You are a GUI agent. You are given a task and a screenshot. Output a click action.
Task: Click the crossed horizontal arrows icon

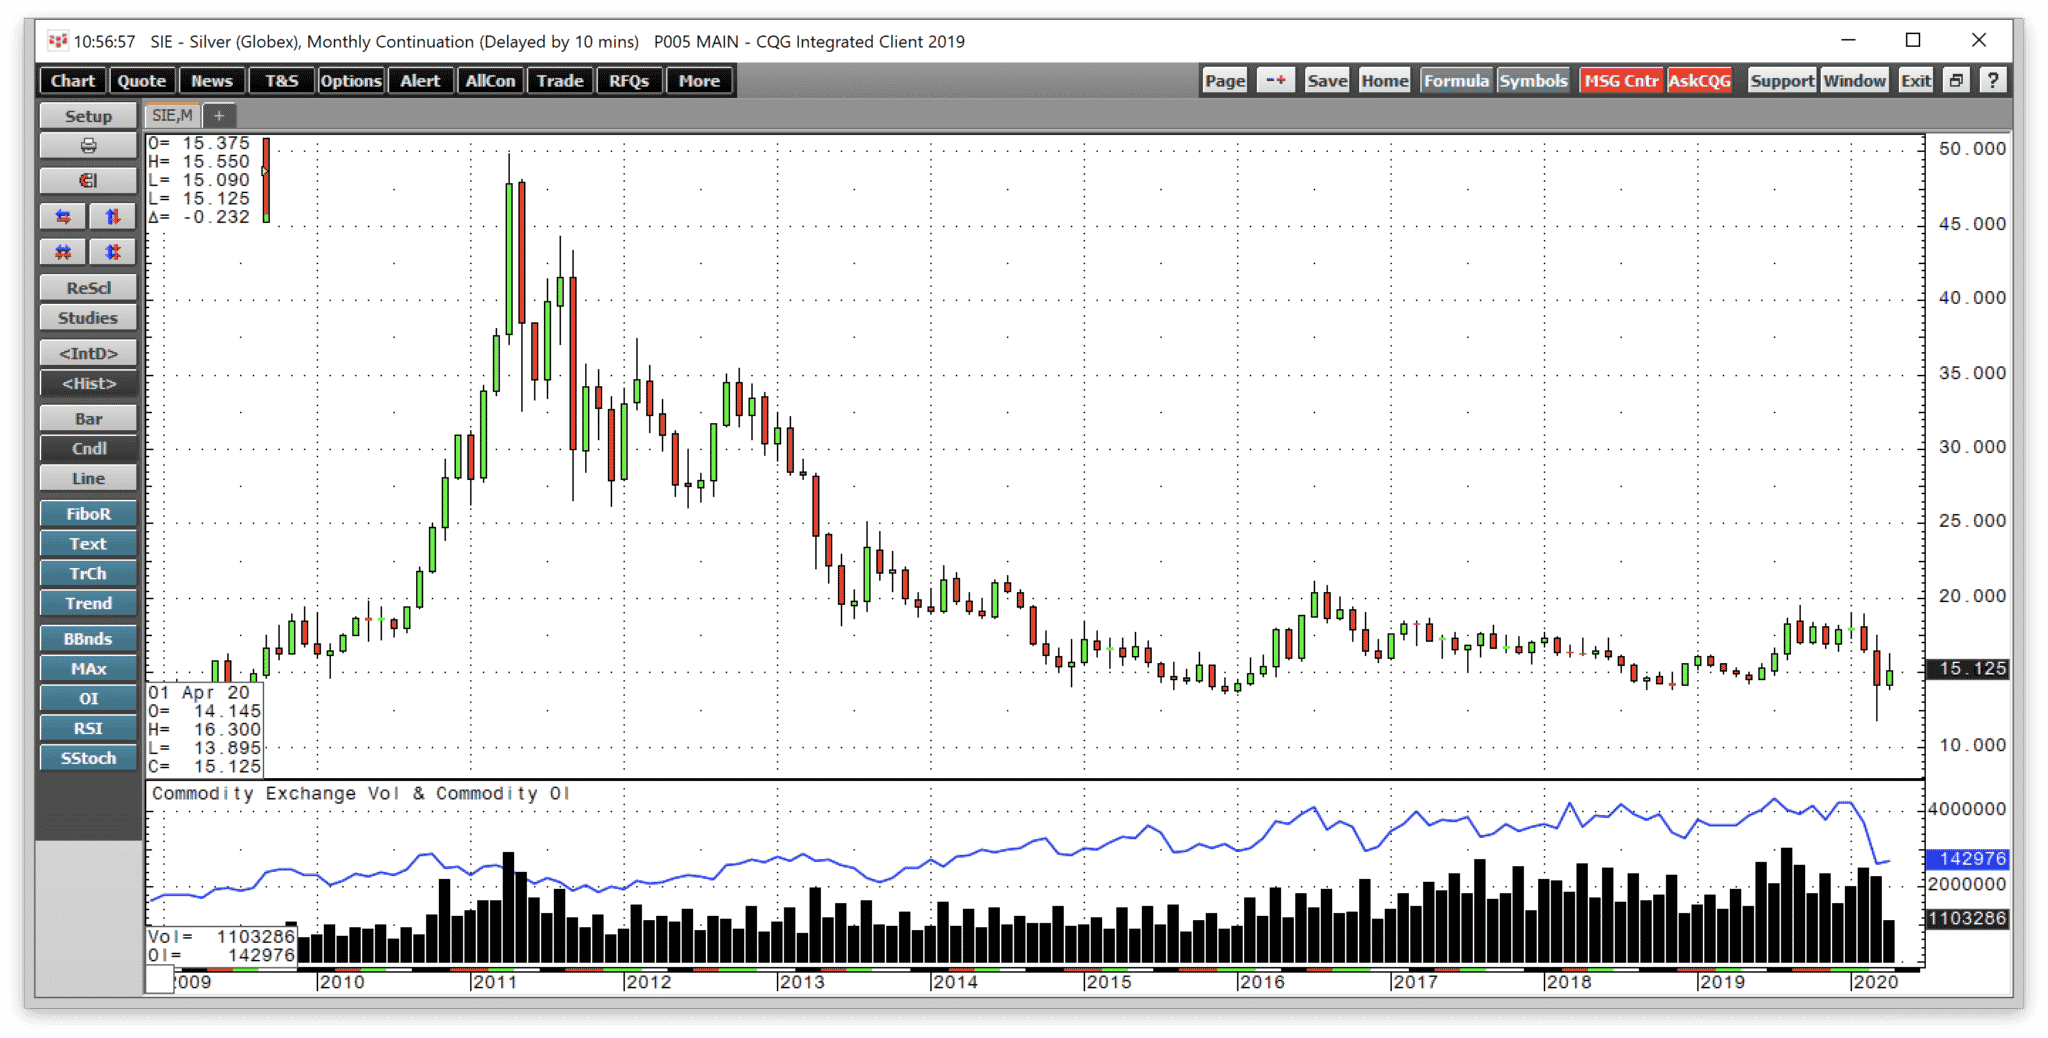(63, 252)
